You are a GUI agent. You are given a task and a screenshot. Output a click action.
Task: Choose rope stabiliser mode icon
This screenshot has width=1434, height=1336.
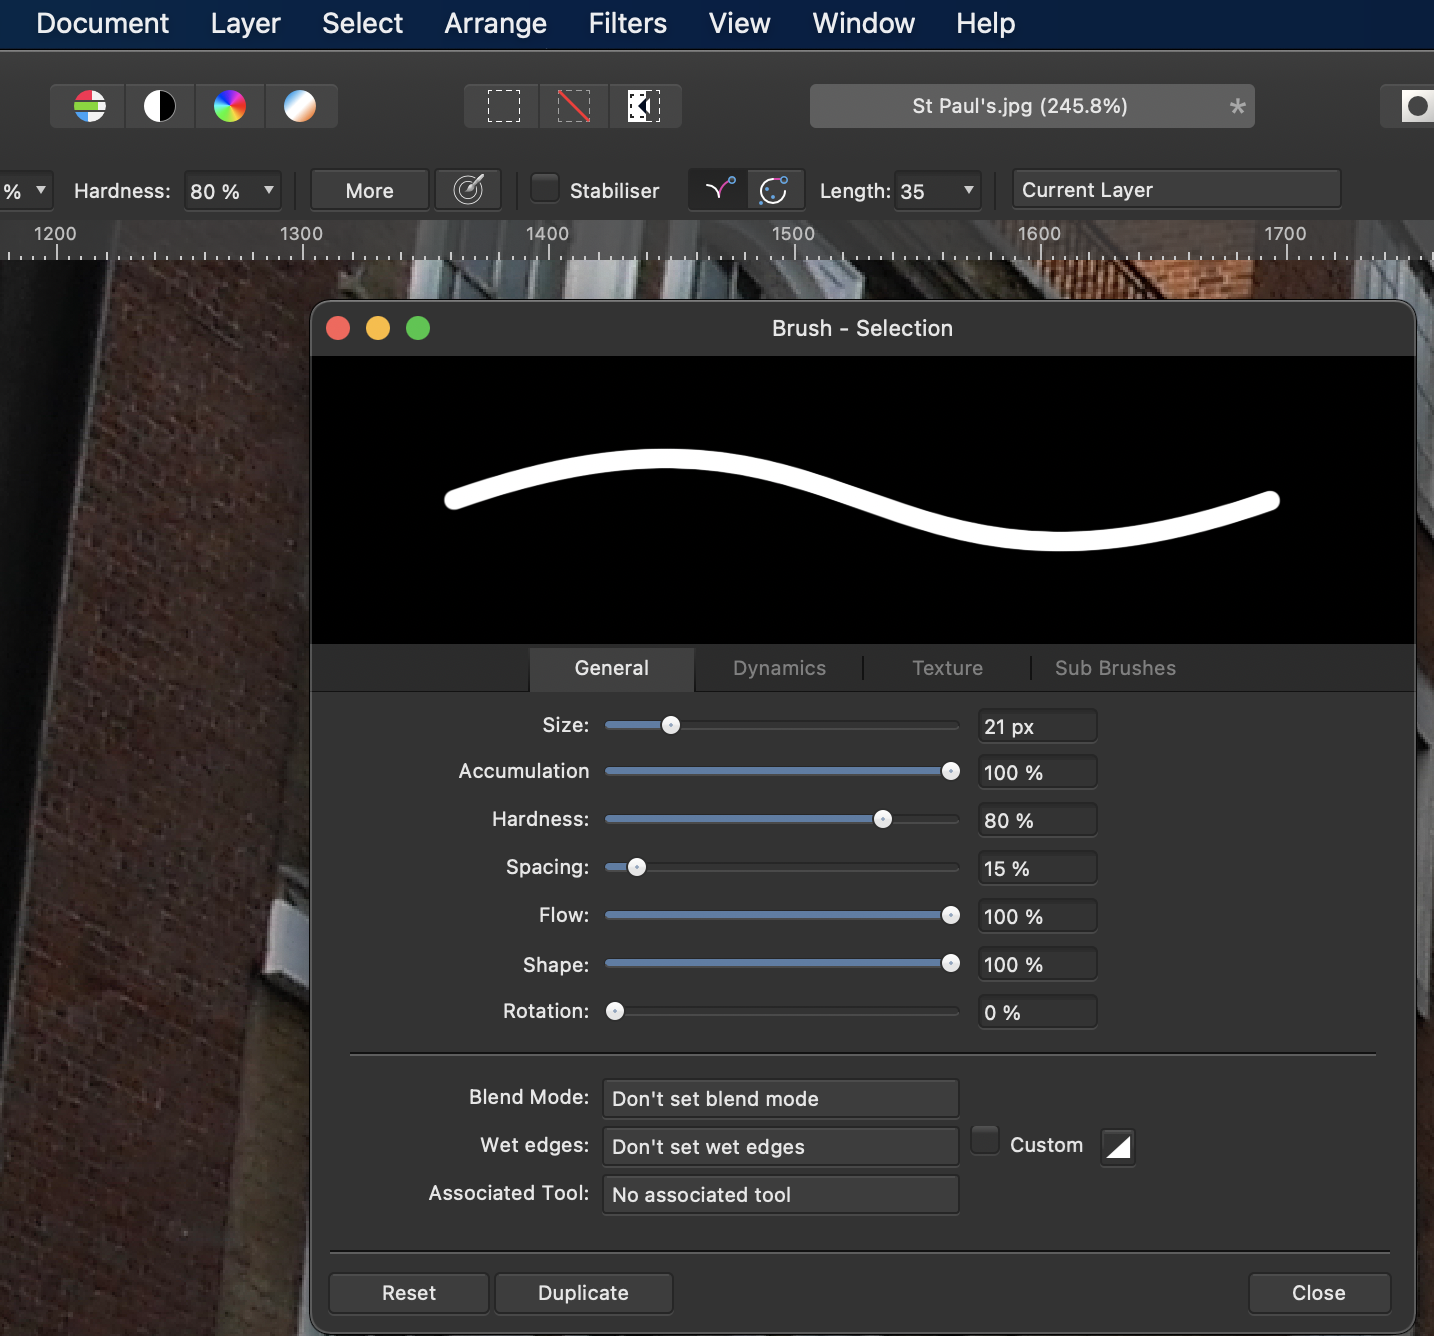[x=720, y=189]
